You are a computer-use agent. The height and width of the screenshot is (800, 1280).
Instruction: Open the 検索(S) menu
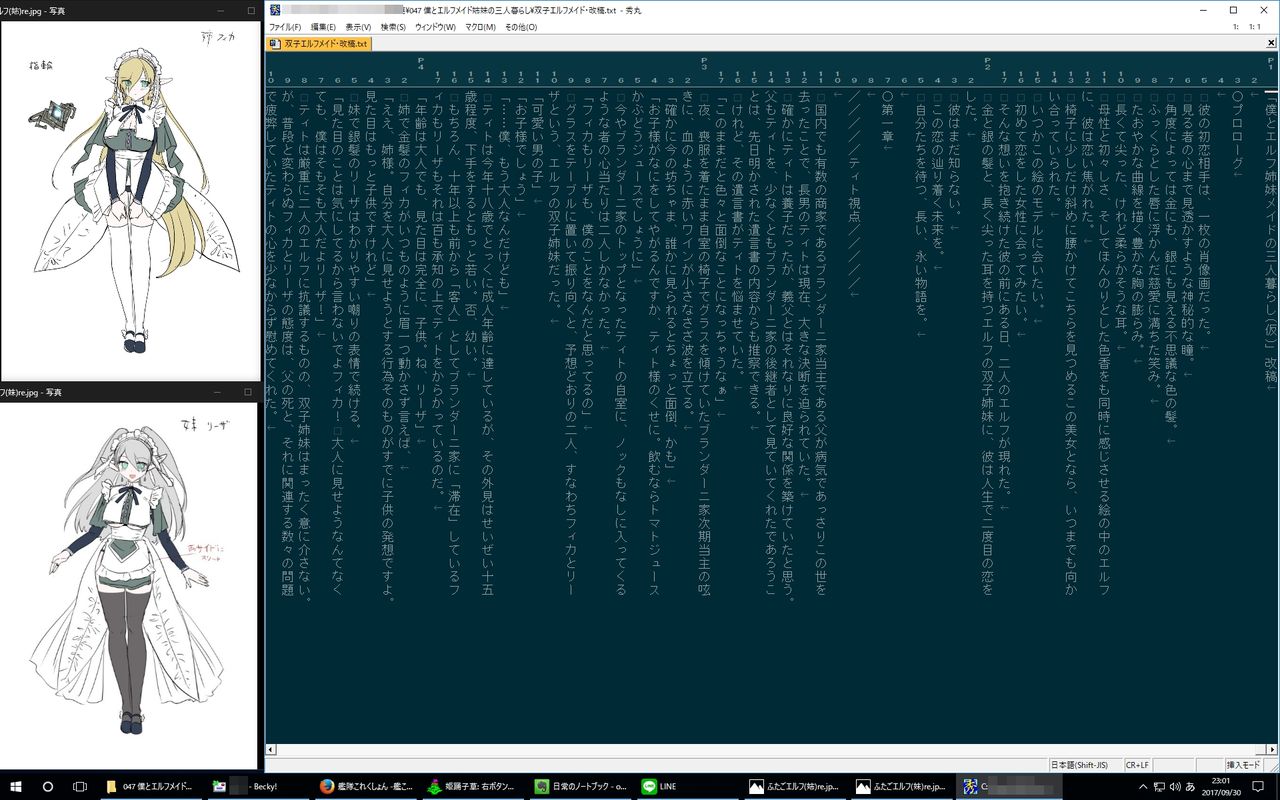[x=394, y=27]
